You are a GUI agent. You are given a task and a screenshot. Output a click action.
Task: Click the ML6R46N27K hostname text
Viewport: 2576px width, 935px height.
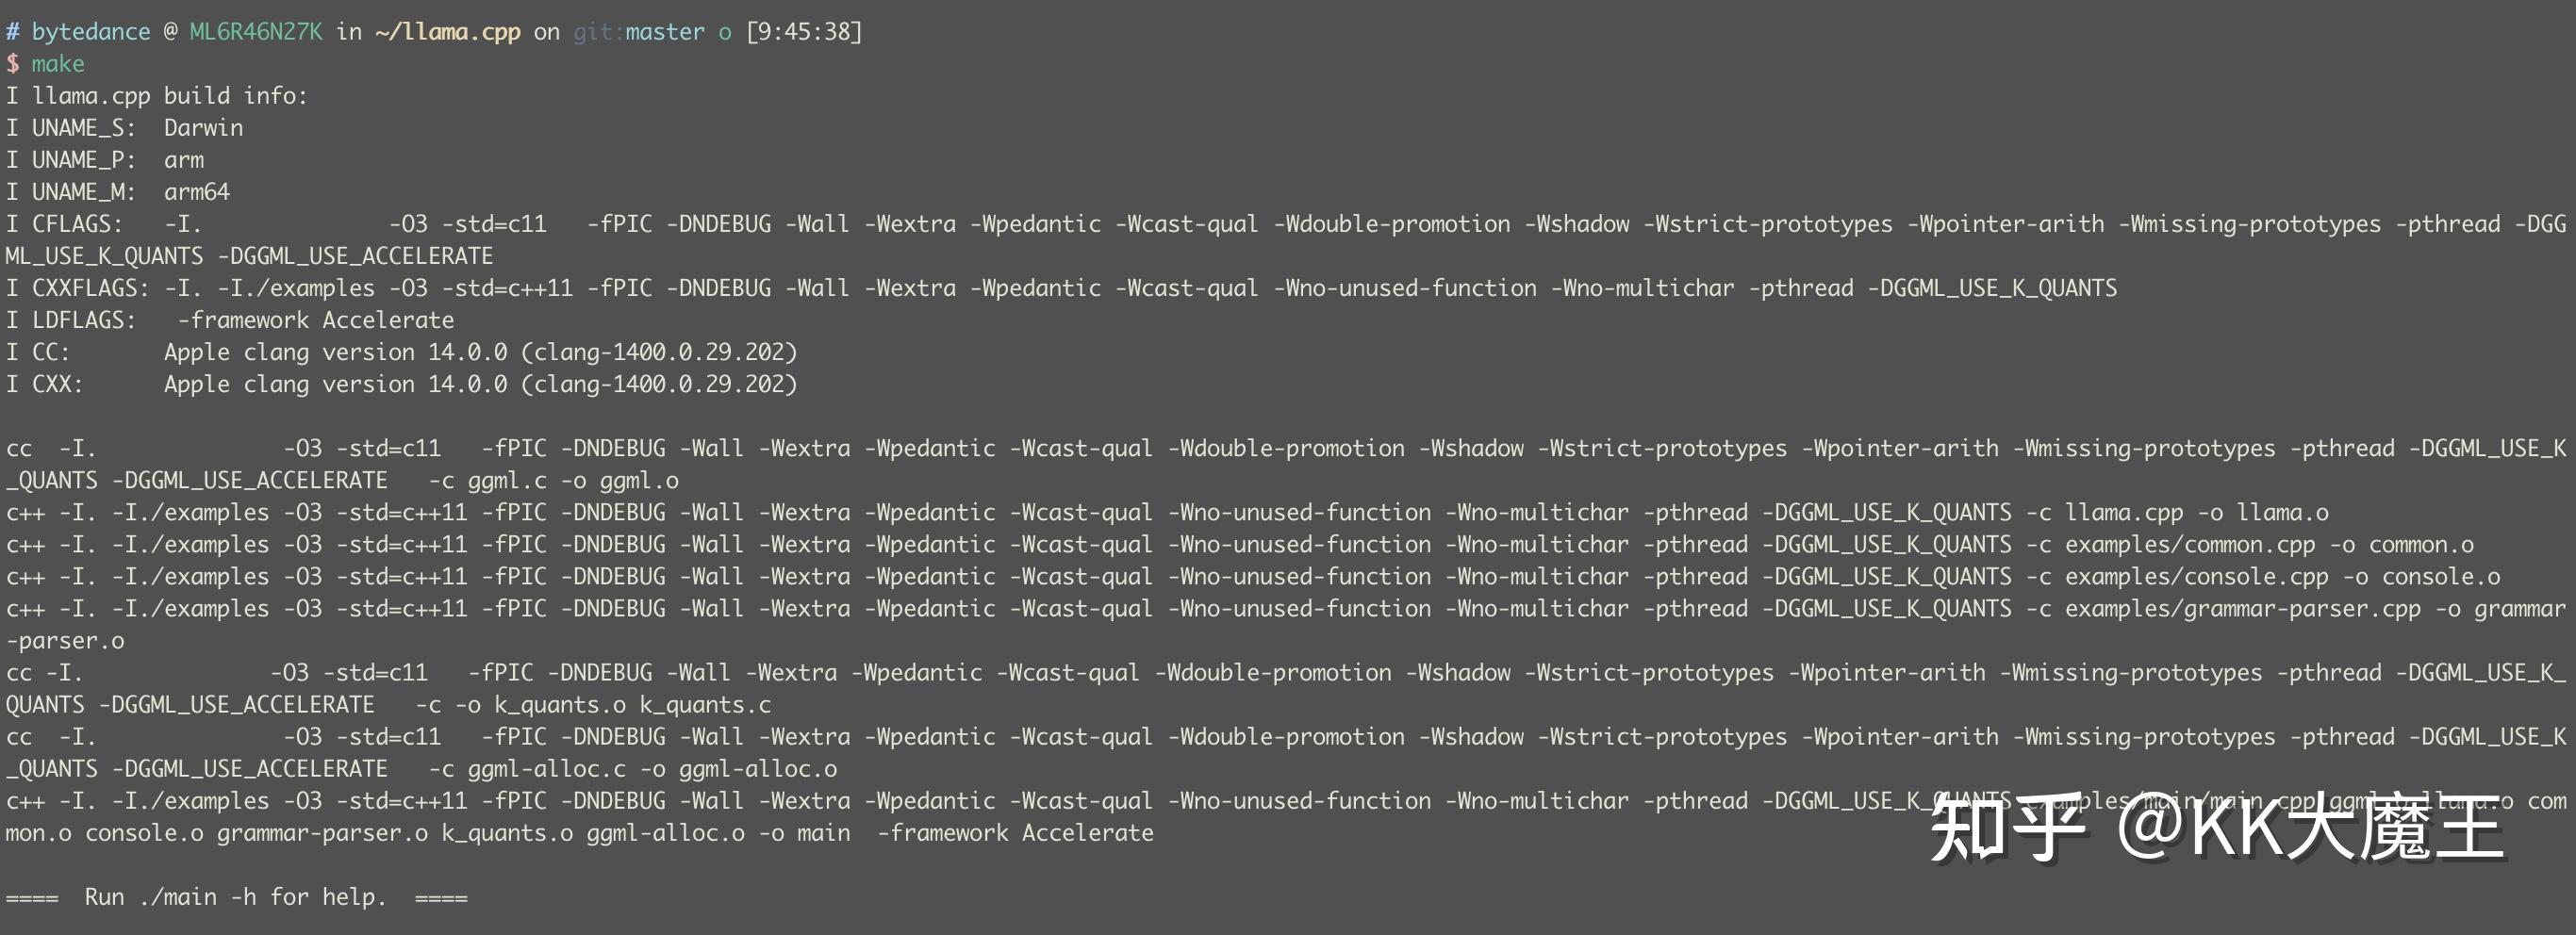click(x=256, y=32)
